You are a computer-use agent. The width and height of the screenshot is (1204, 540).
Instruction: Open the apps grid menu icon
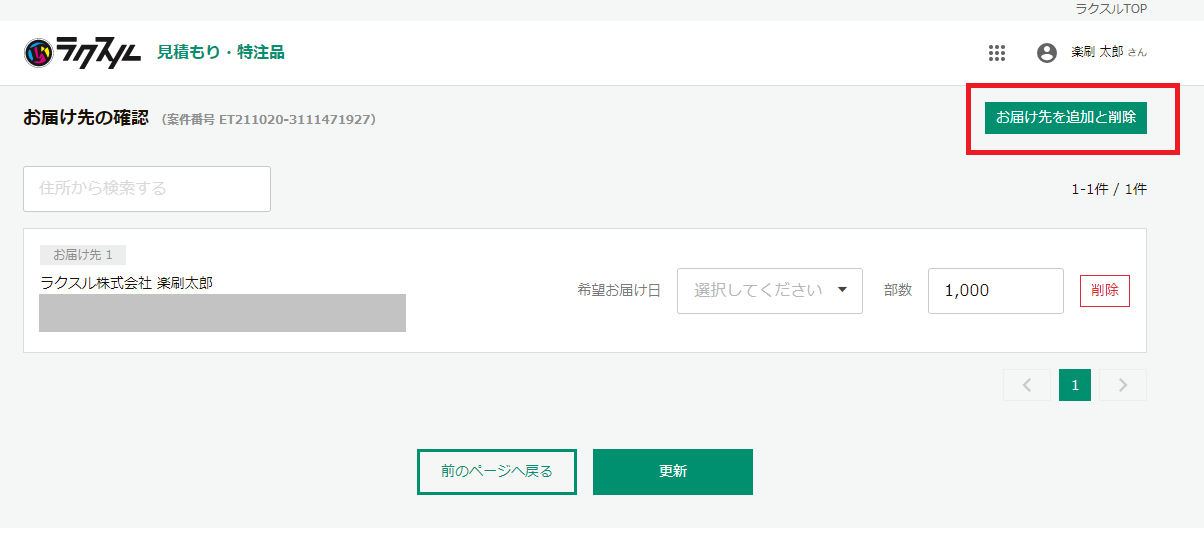coord(996,53)
